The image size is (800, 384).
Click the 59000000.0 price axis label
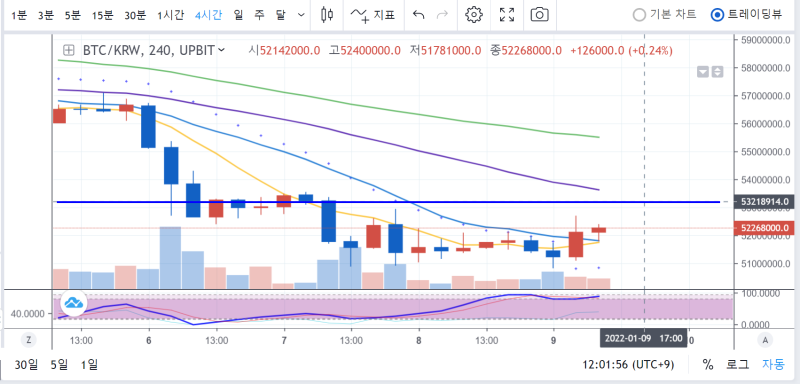[764, 40]
